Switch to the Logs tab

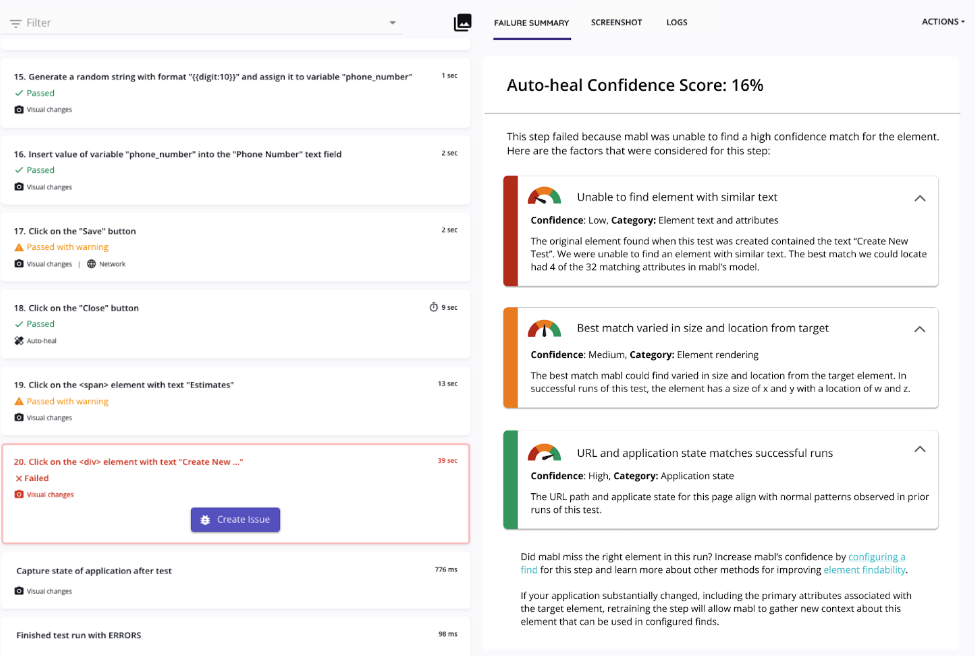(677, 22)
